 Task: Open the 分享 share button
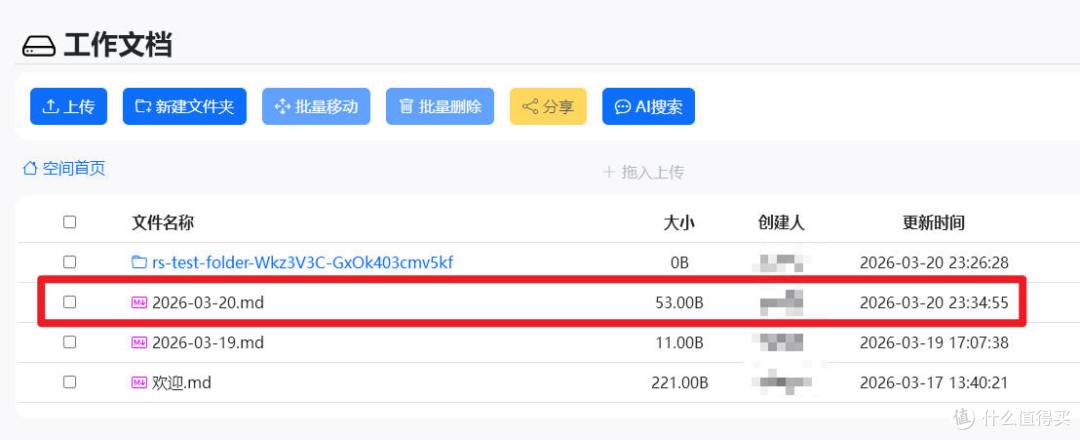click(x=548, y=107)
